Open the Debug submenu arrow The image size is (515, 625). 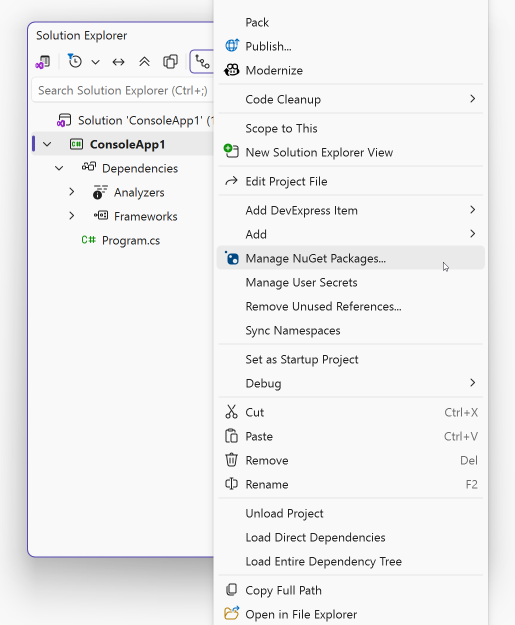[x=473, y=383]
